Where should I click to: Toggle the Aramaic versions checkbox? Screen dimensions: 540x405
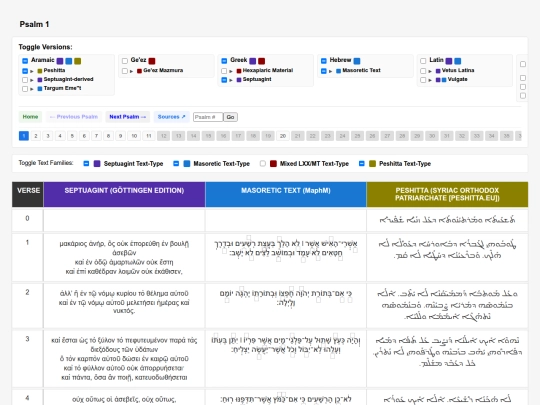[x=25, y=61]
